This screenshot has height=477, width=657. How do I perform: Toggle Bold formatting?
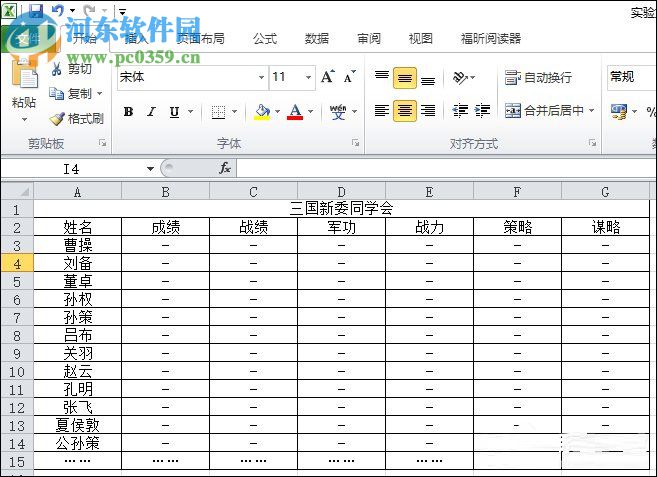[129, 112]
